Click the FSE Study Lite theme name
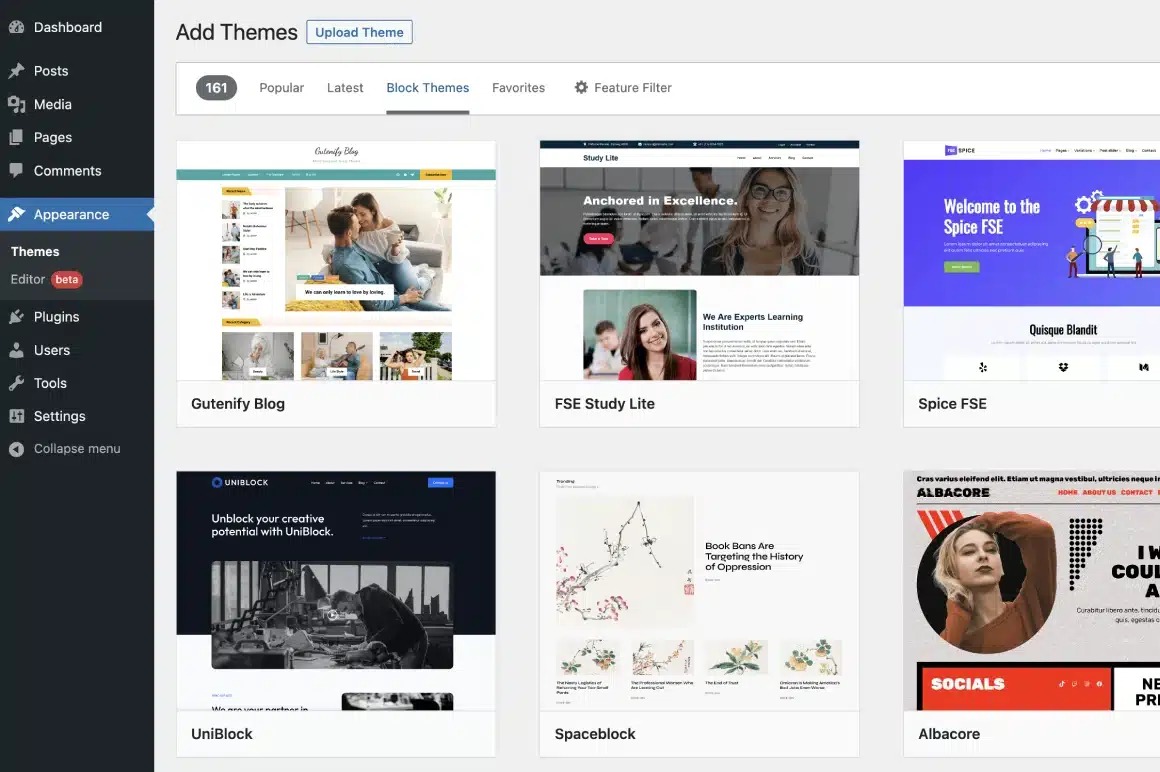Viewport: 1160px width, 772px height. click(x=604, y=404)
